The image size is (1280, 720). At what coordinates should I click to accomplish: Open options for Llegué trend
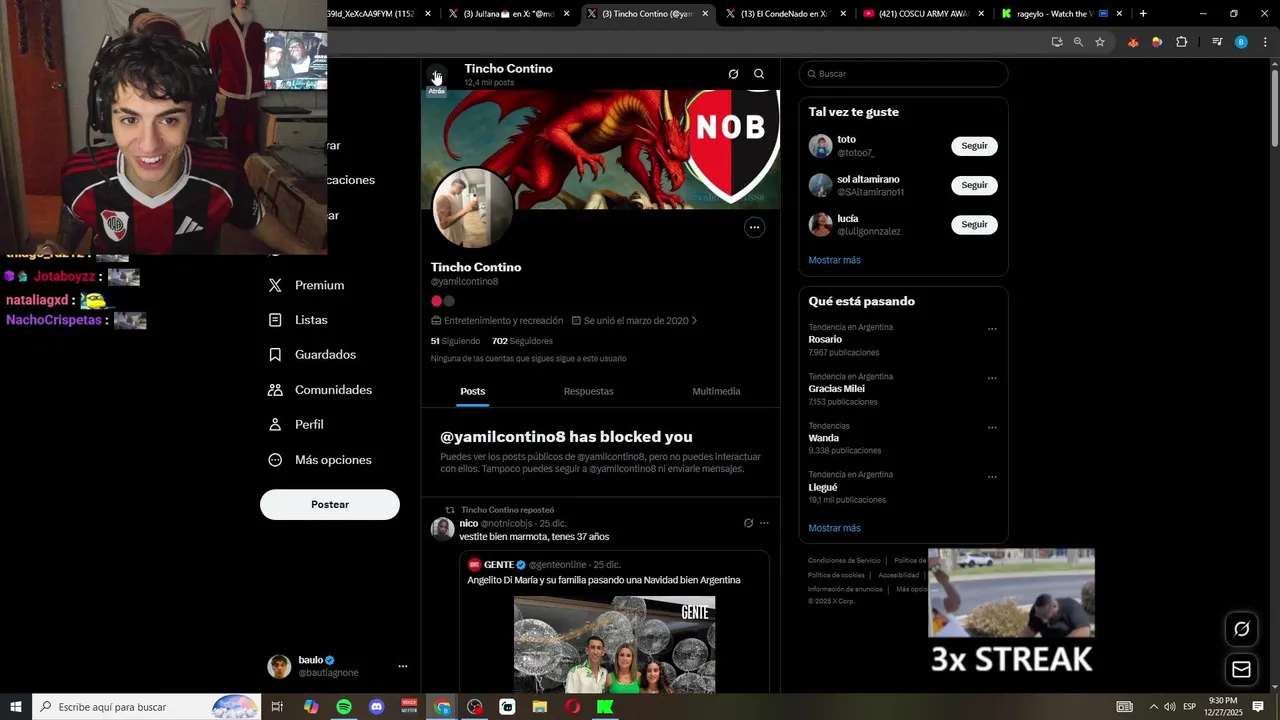(x=992, y=477)
